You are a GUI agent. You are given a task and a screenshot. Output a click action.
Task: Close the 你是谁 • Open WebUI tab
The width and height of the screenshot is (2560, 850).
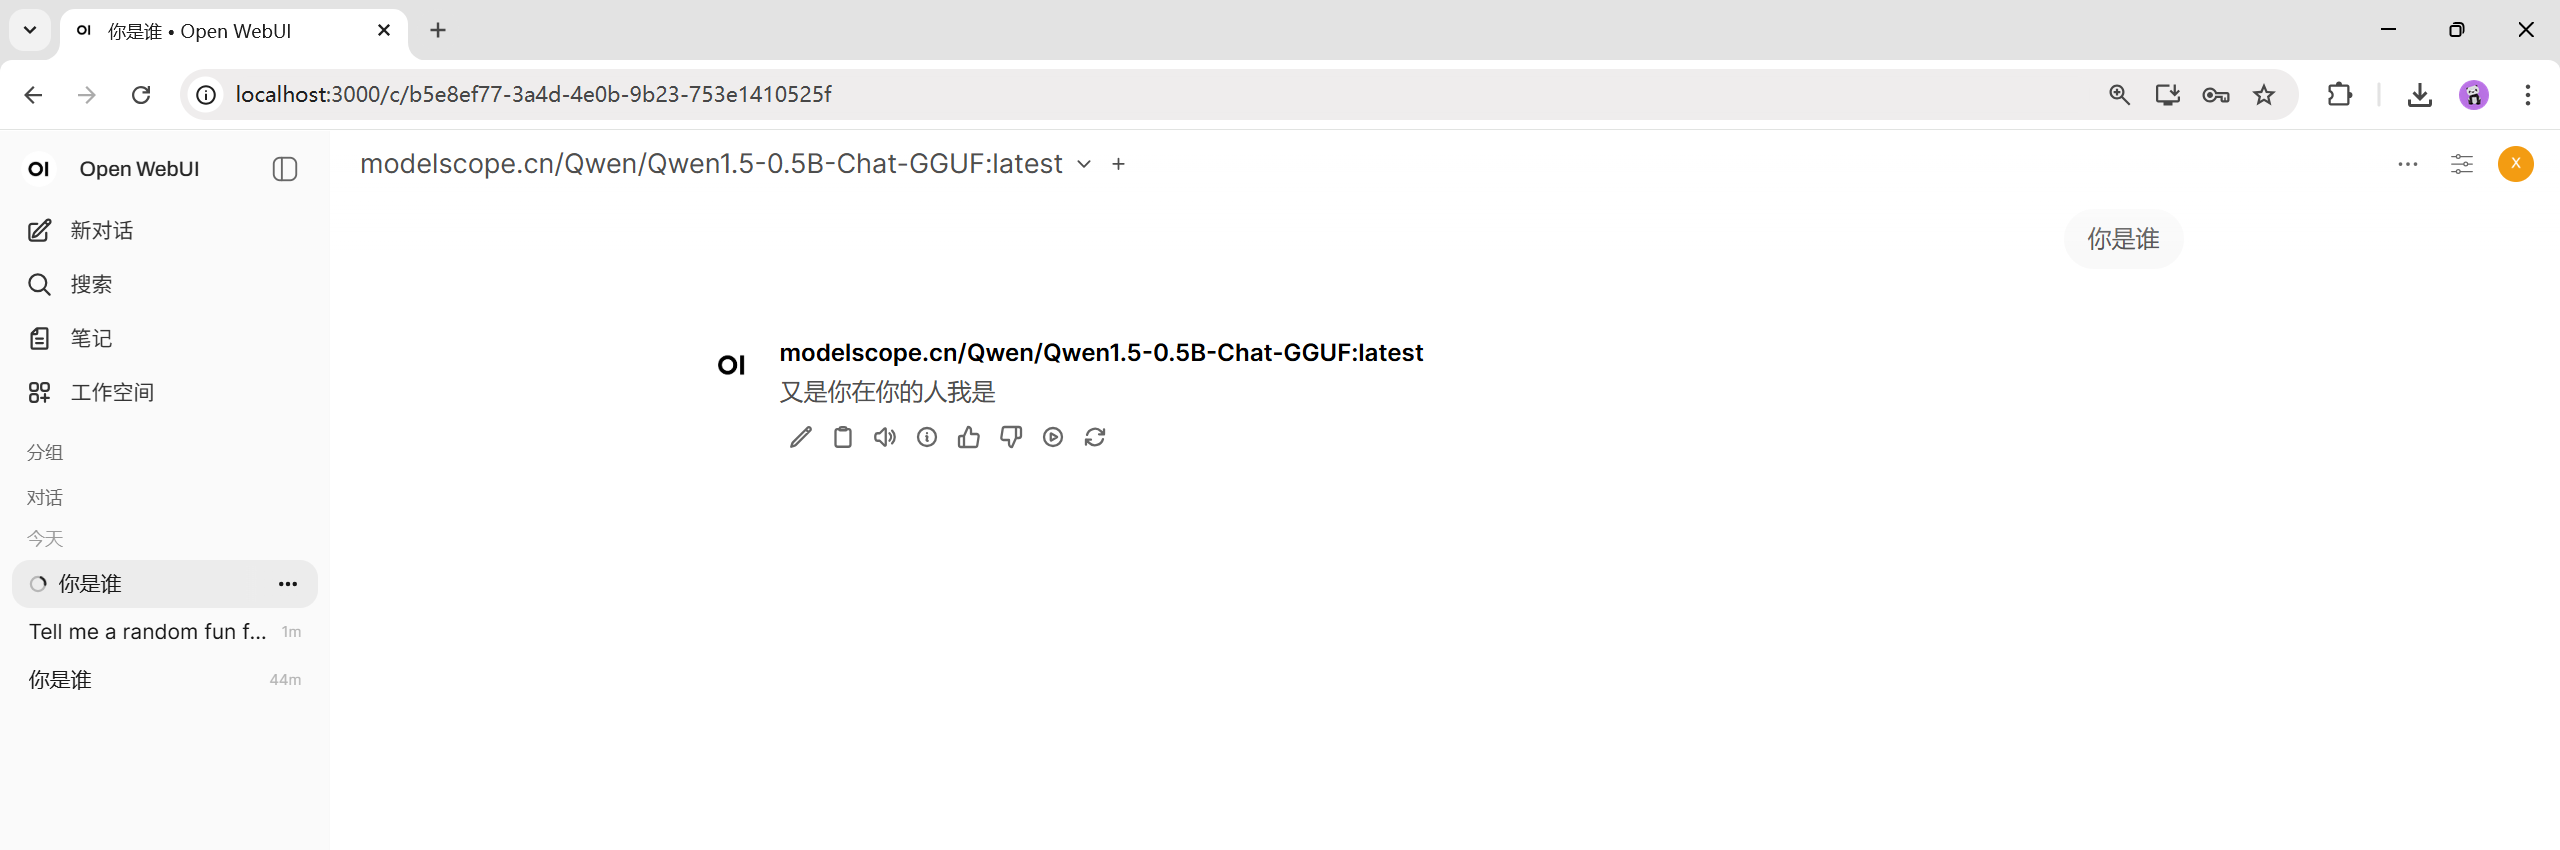pos(384,31)
